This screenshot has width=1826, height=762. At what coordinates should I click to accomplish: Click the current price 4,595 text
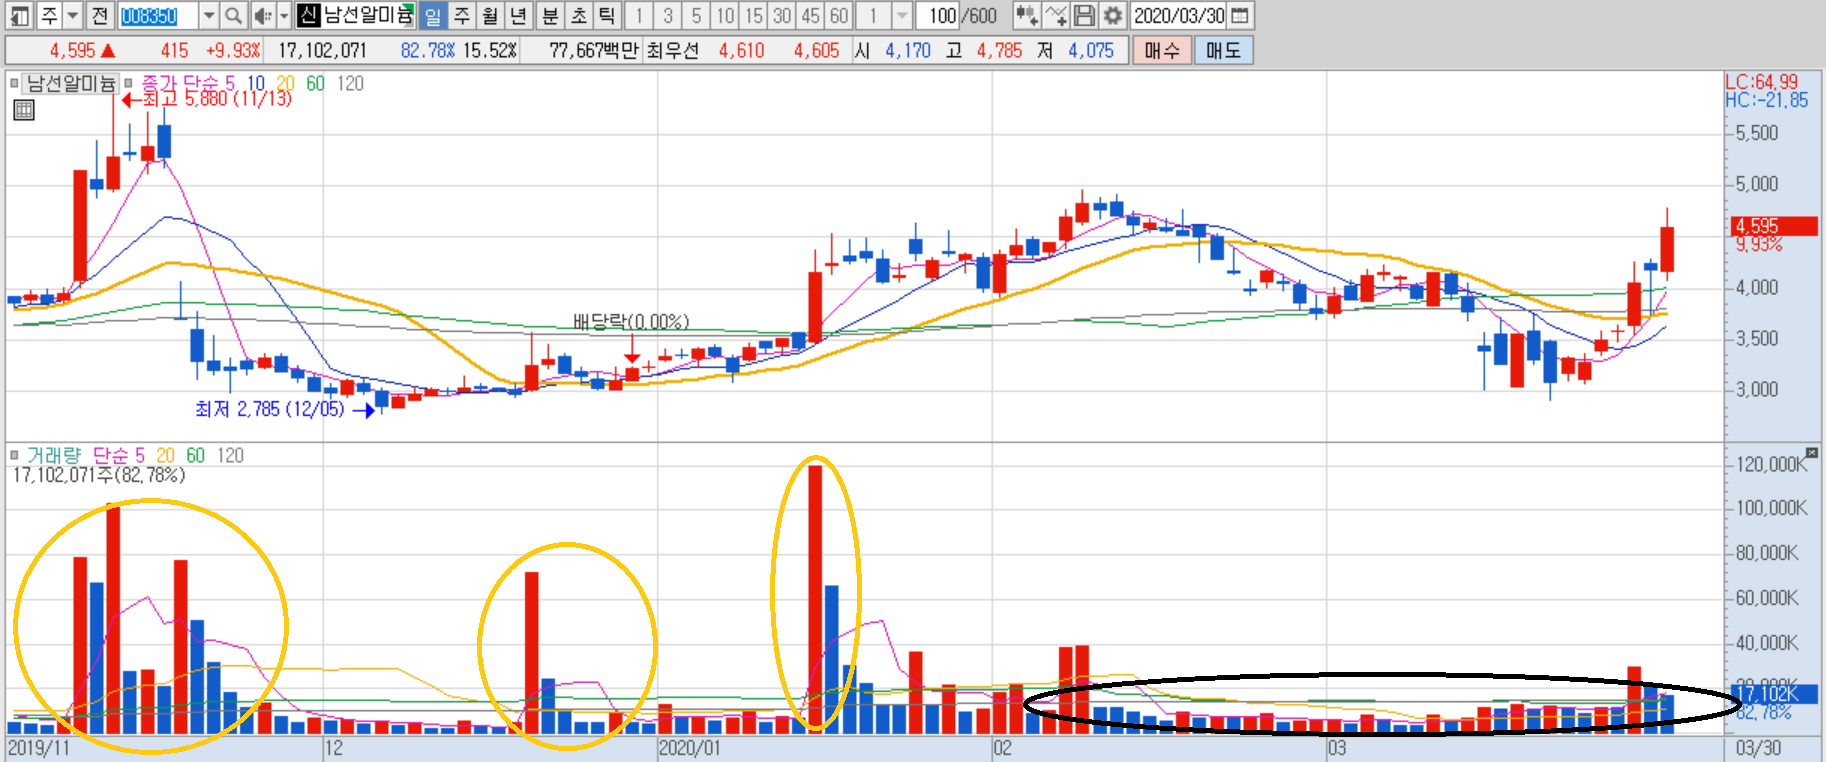click(x=72, y=50)
